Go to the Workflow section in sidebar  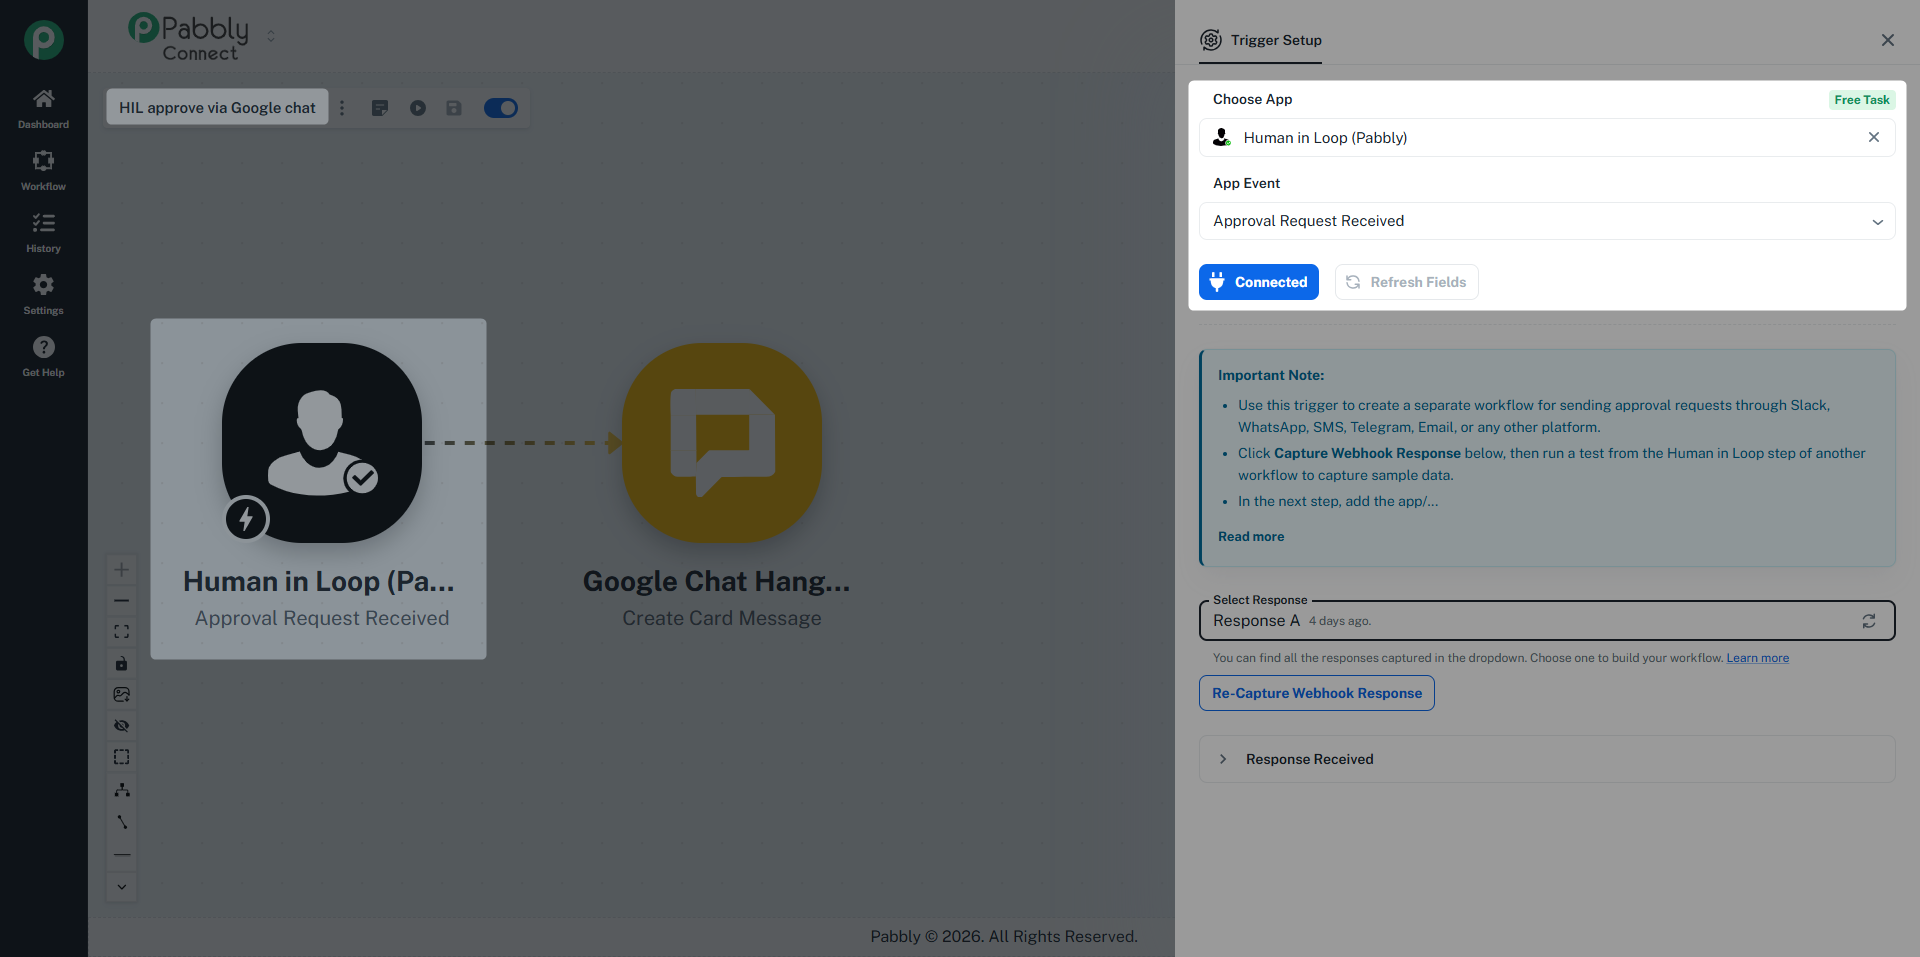(x=43, y=171)
